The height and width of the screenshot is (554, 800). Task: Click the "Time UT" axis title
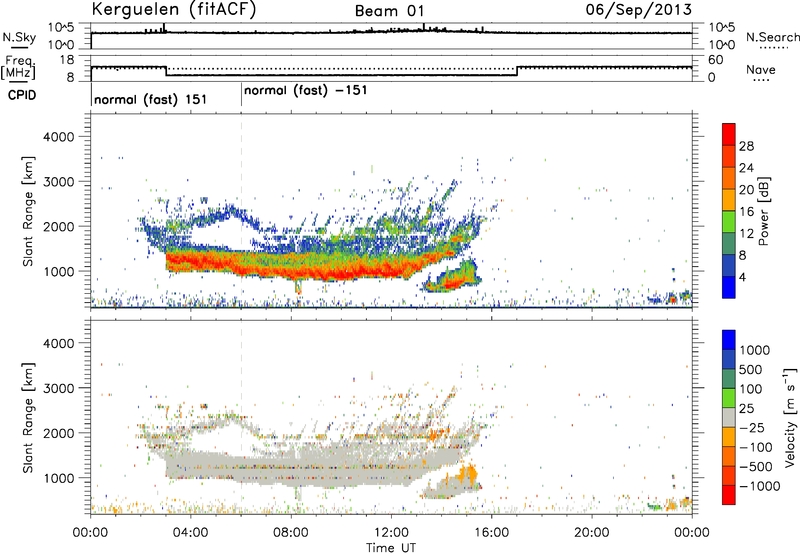point(391,548)
